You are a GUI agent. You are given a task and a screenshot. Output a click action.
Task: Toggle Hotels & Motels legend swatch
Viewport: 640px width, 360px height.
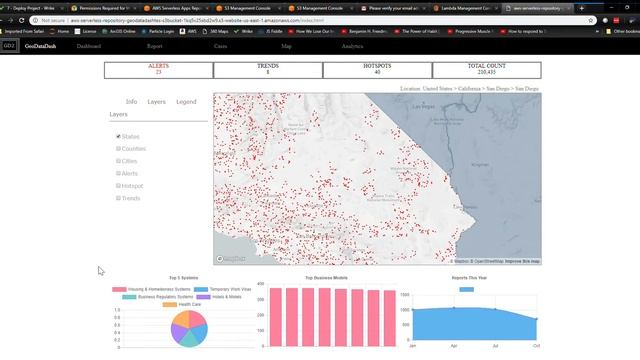point(203,297)
